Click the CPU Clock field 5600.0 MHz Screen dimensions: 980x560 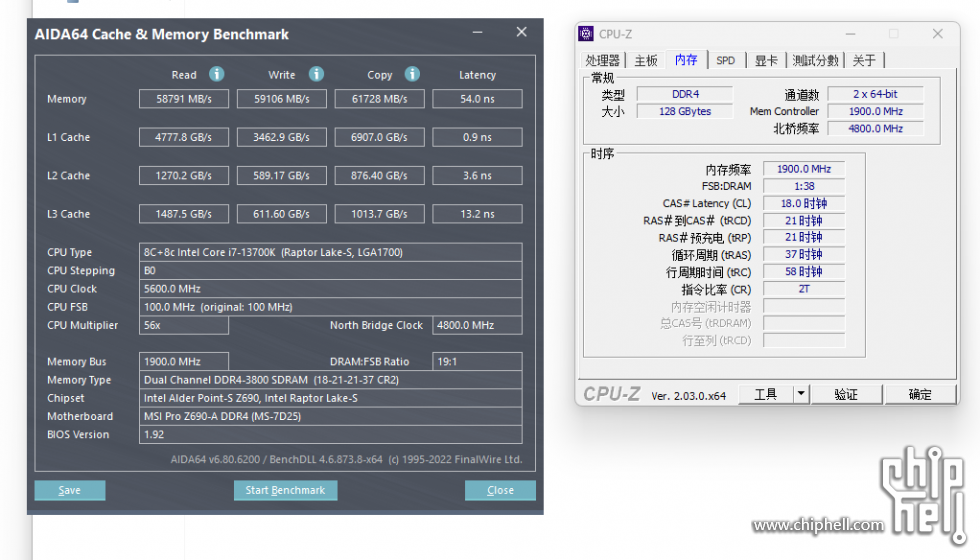331,289
